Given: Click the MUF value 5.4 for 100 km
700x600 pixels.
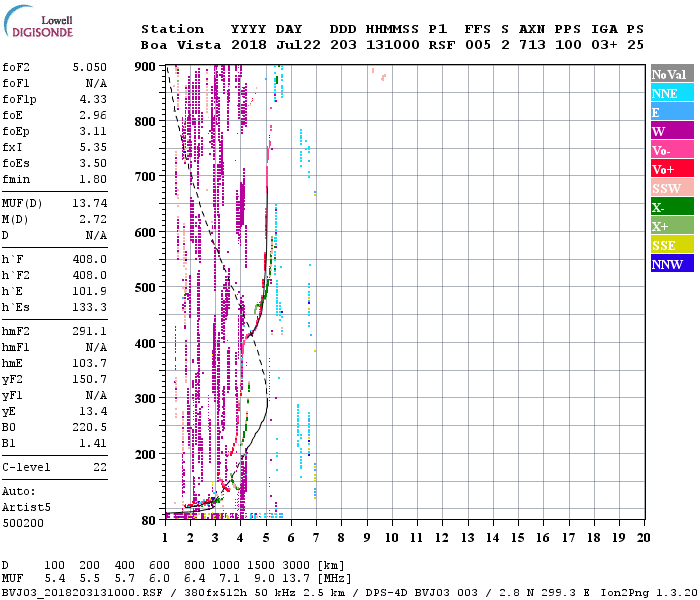Looking at the screenshot, I should [x=54, y=579].
